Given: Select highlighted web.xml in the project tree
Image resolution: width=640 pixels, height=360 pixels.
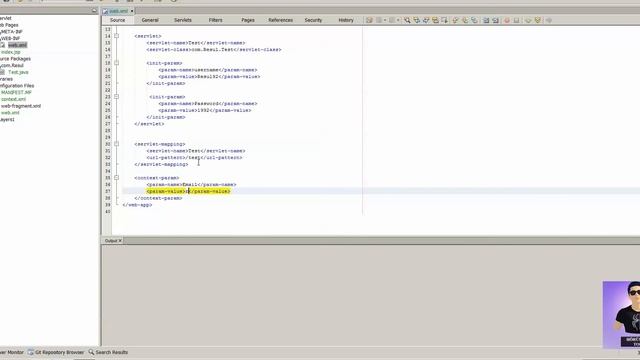Looking at the screenshot, I should point(17,45).
